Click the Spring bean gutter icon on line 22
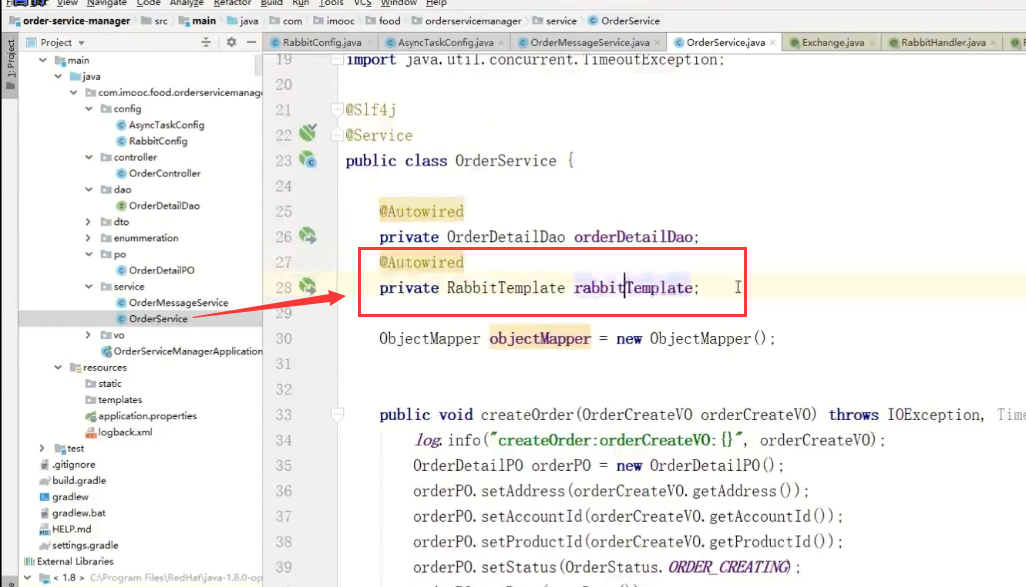The image size is (1026, 587). click(x=308, y=133)
